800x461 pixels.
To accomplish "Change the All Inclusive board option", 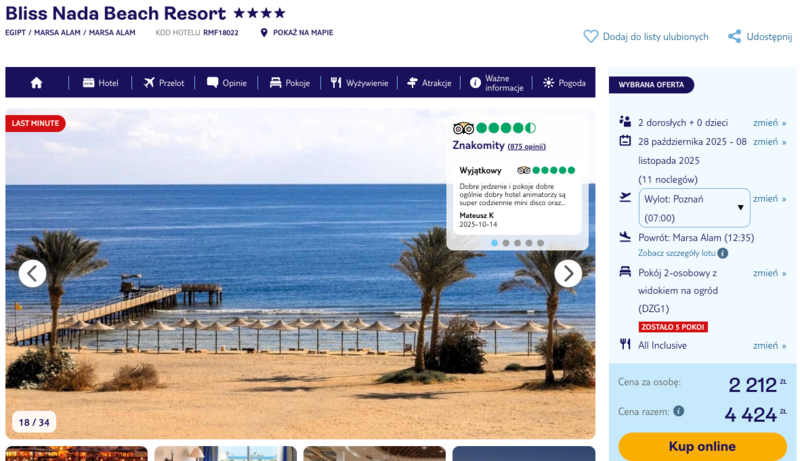I will pyautogui.click(x=769, y=346).
